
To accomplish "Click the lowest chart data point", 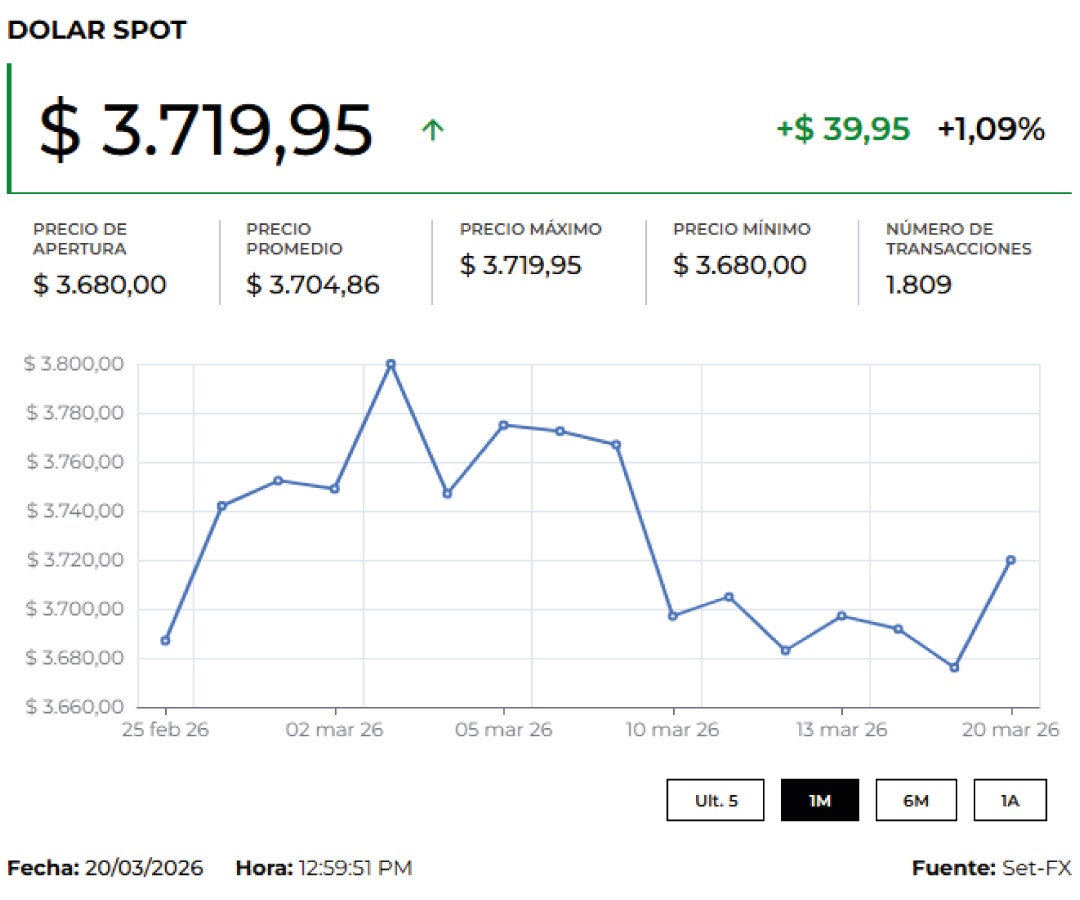I will [x=955, y=665].
